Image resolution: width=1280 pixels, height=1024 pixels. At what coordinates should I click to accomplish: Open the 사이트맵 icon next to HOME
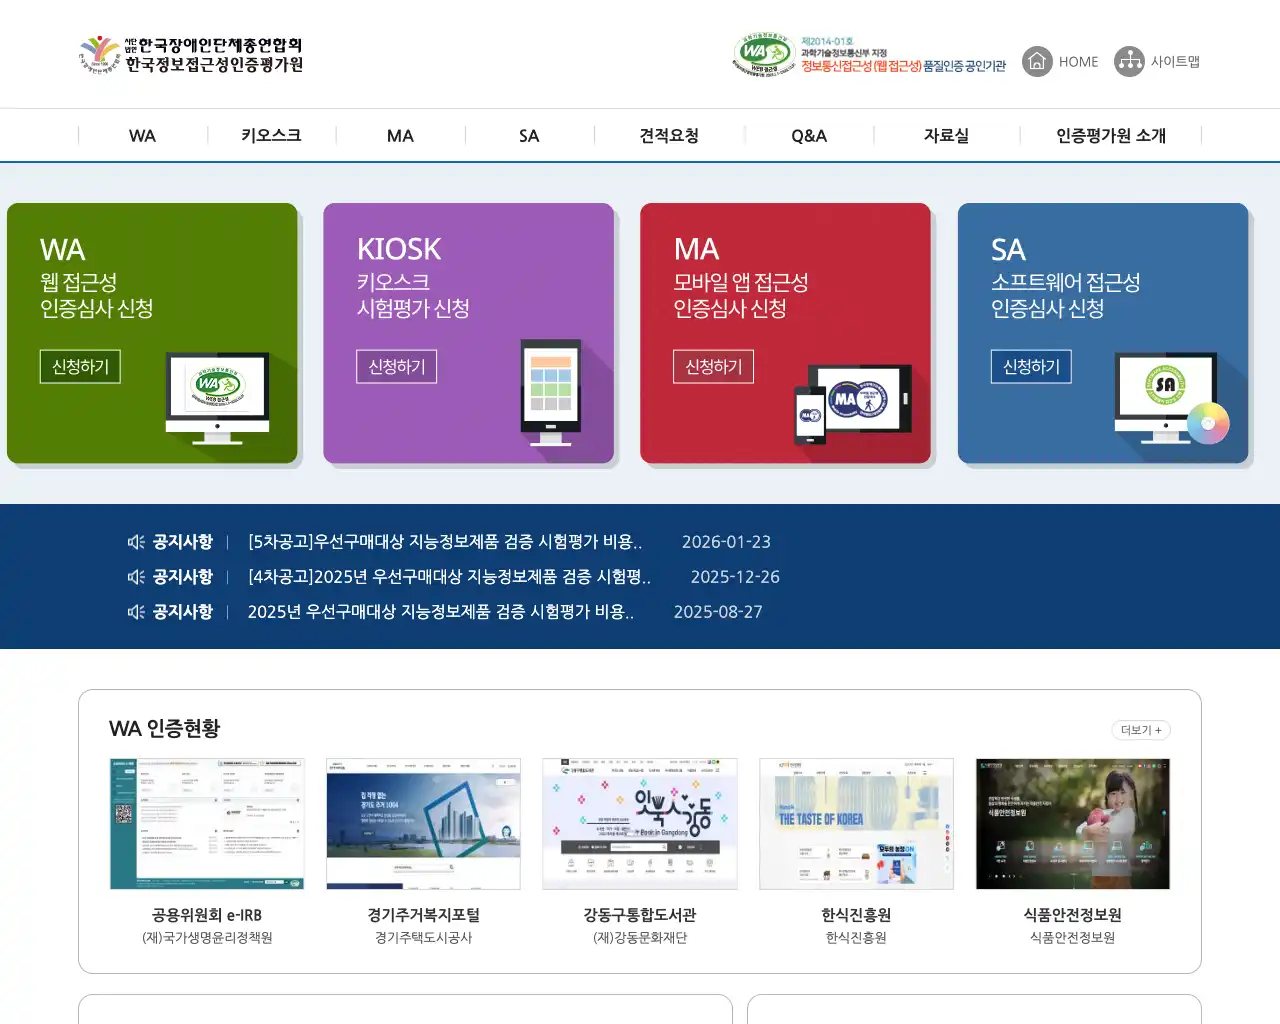[1129, 61]
